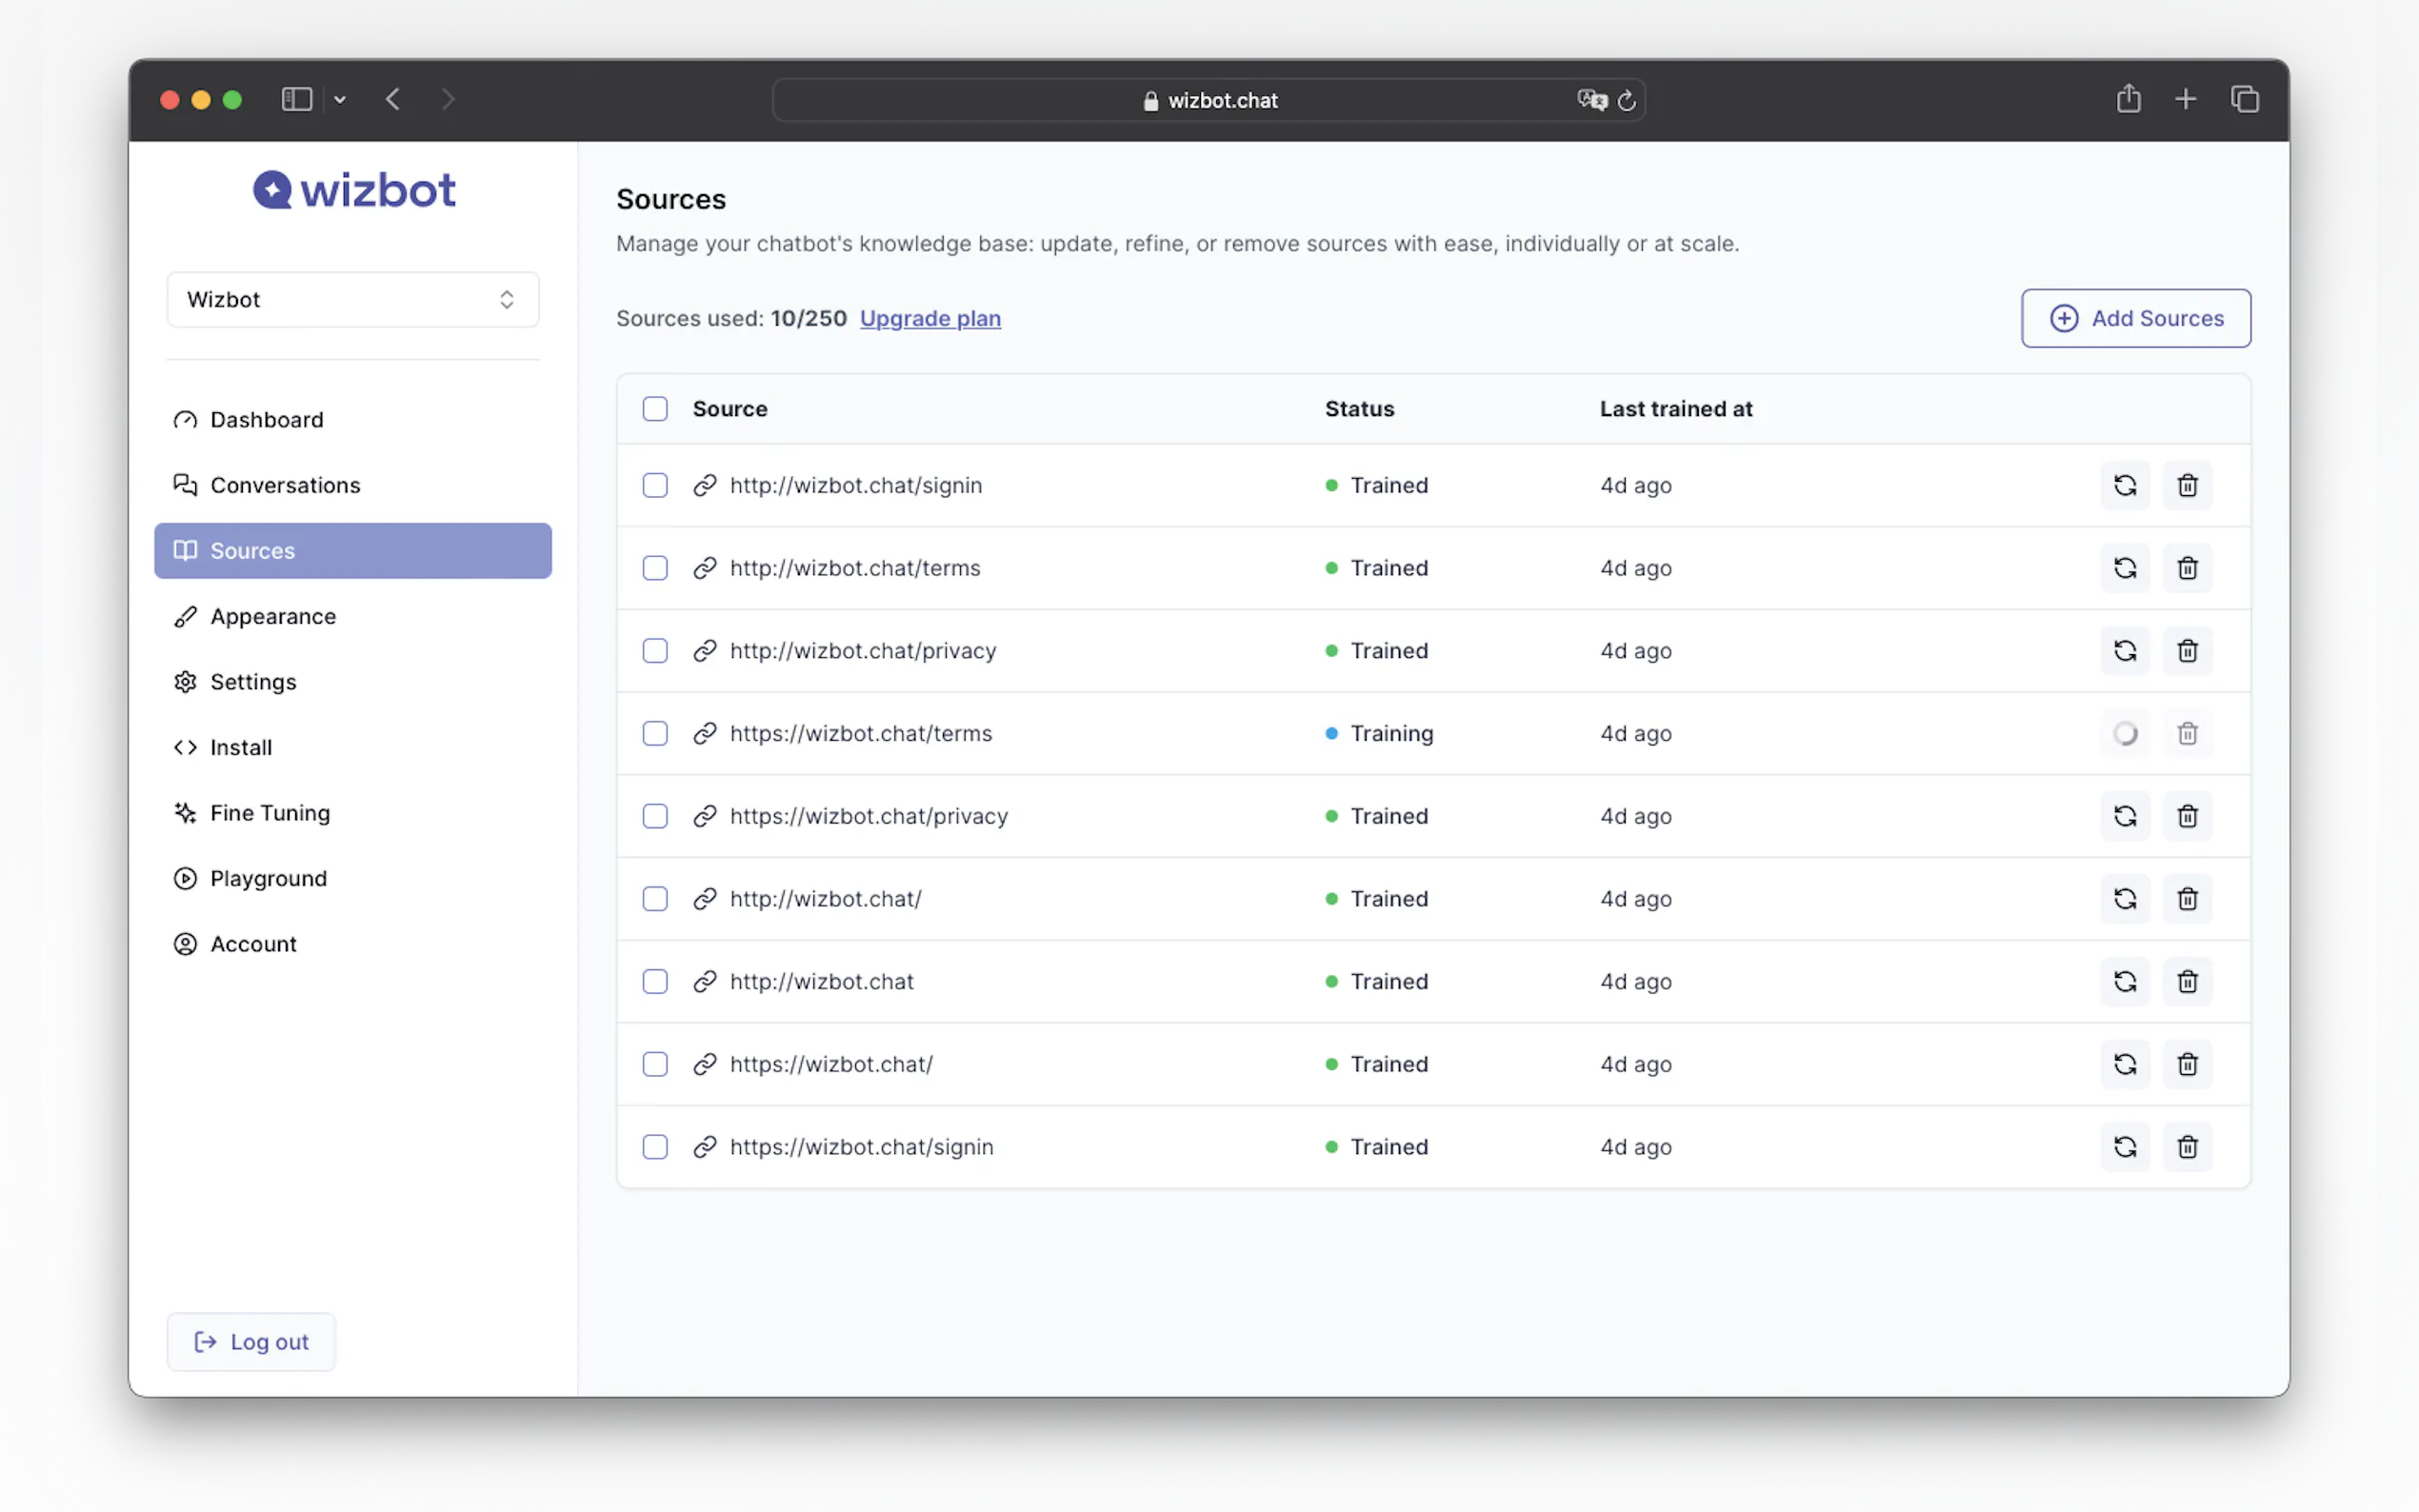Screen dimensions: 2419x1512
Task: Click the Add Sources button
Action: (x=2135, y=318)
